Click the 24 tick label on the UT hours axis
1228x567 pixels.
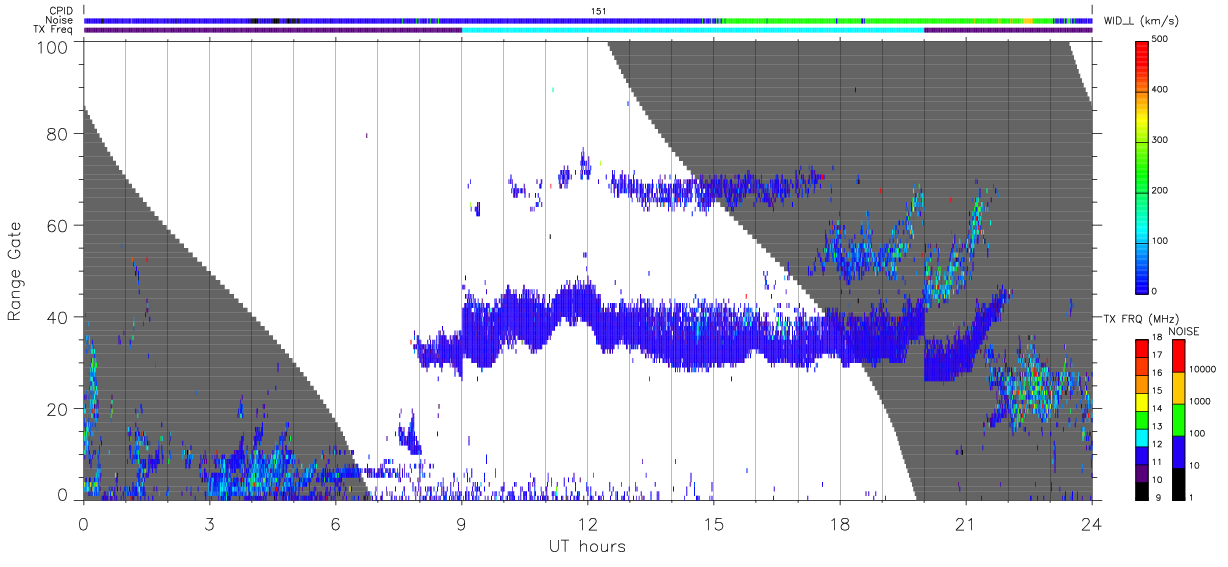coord(1092,523)
